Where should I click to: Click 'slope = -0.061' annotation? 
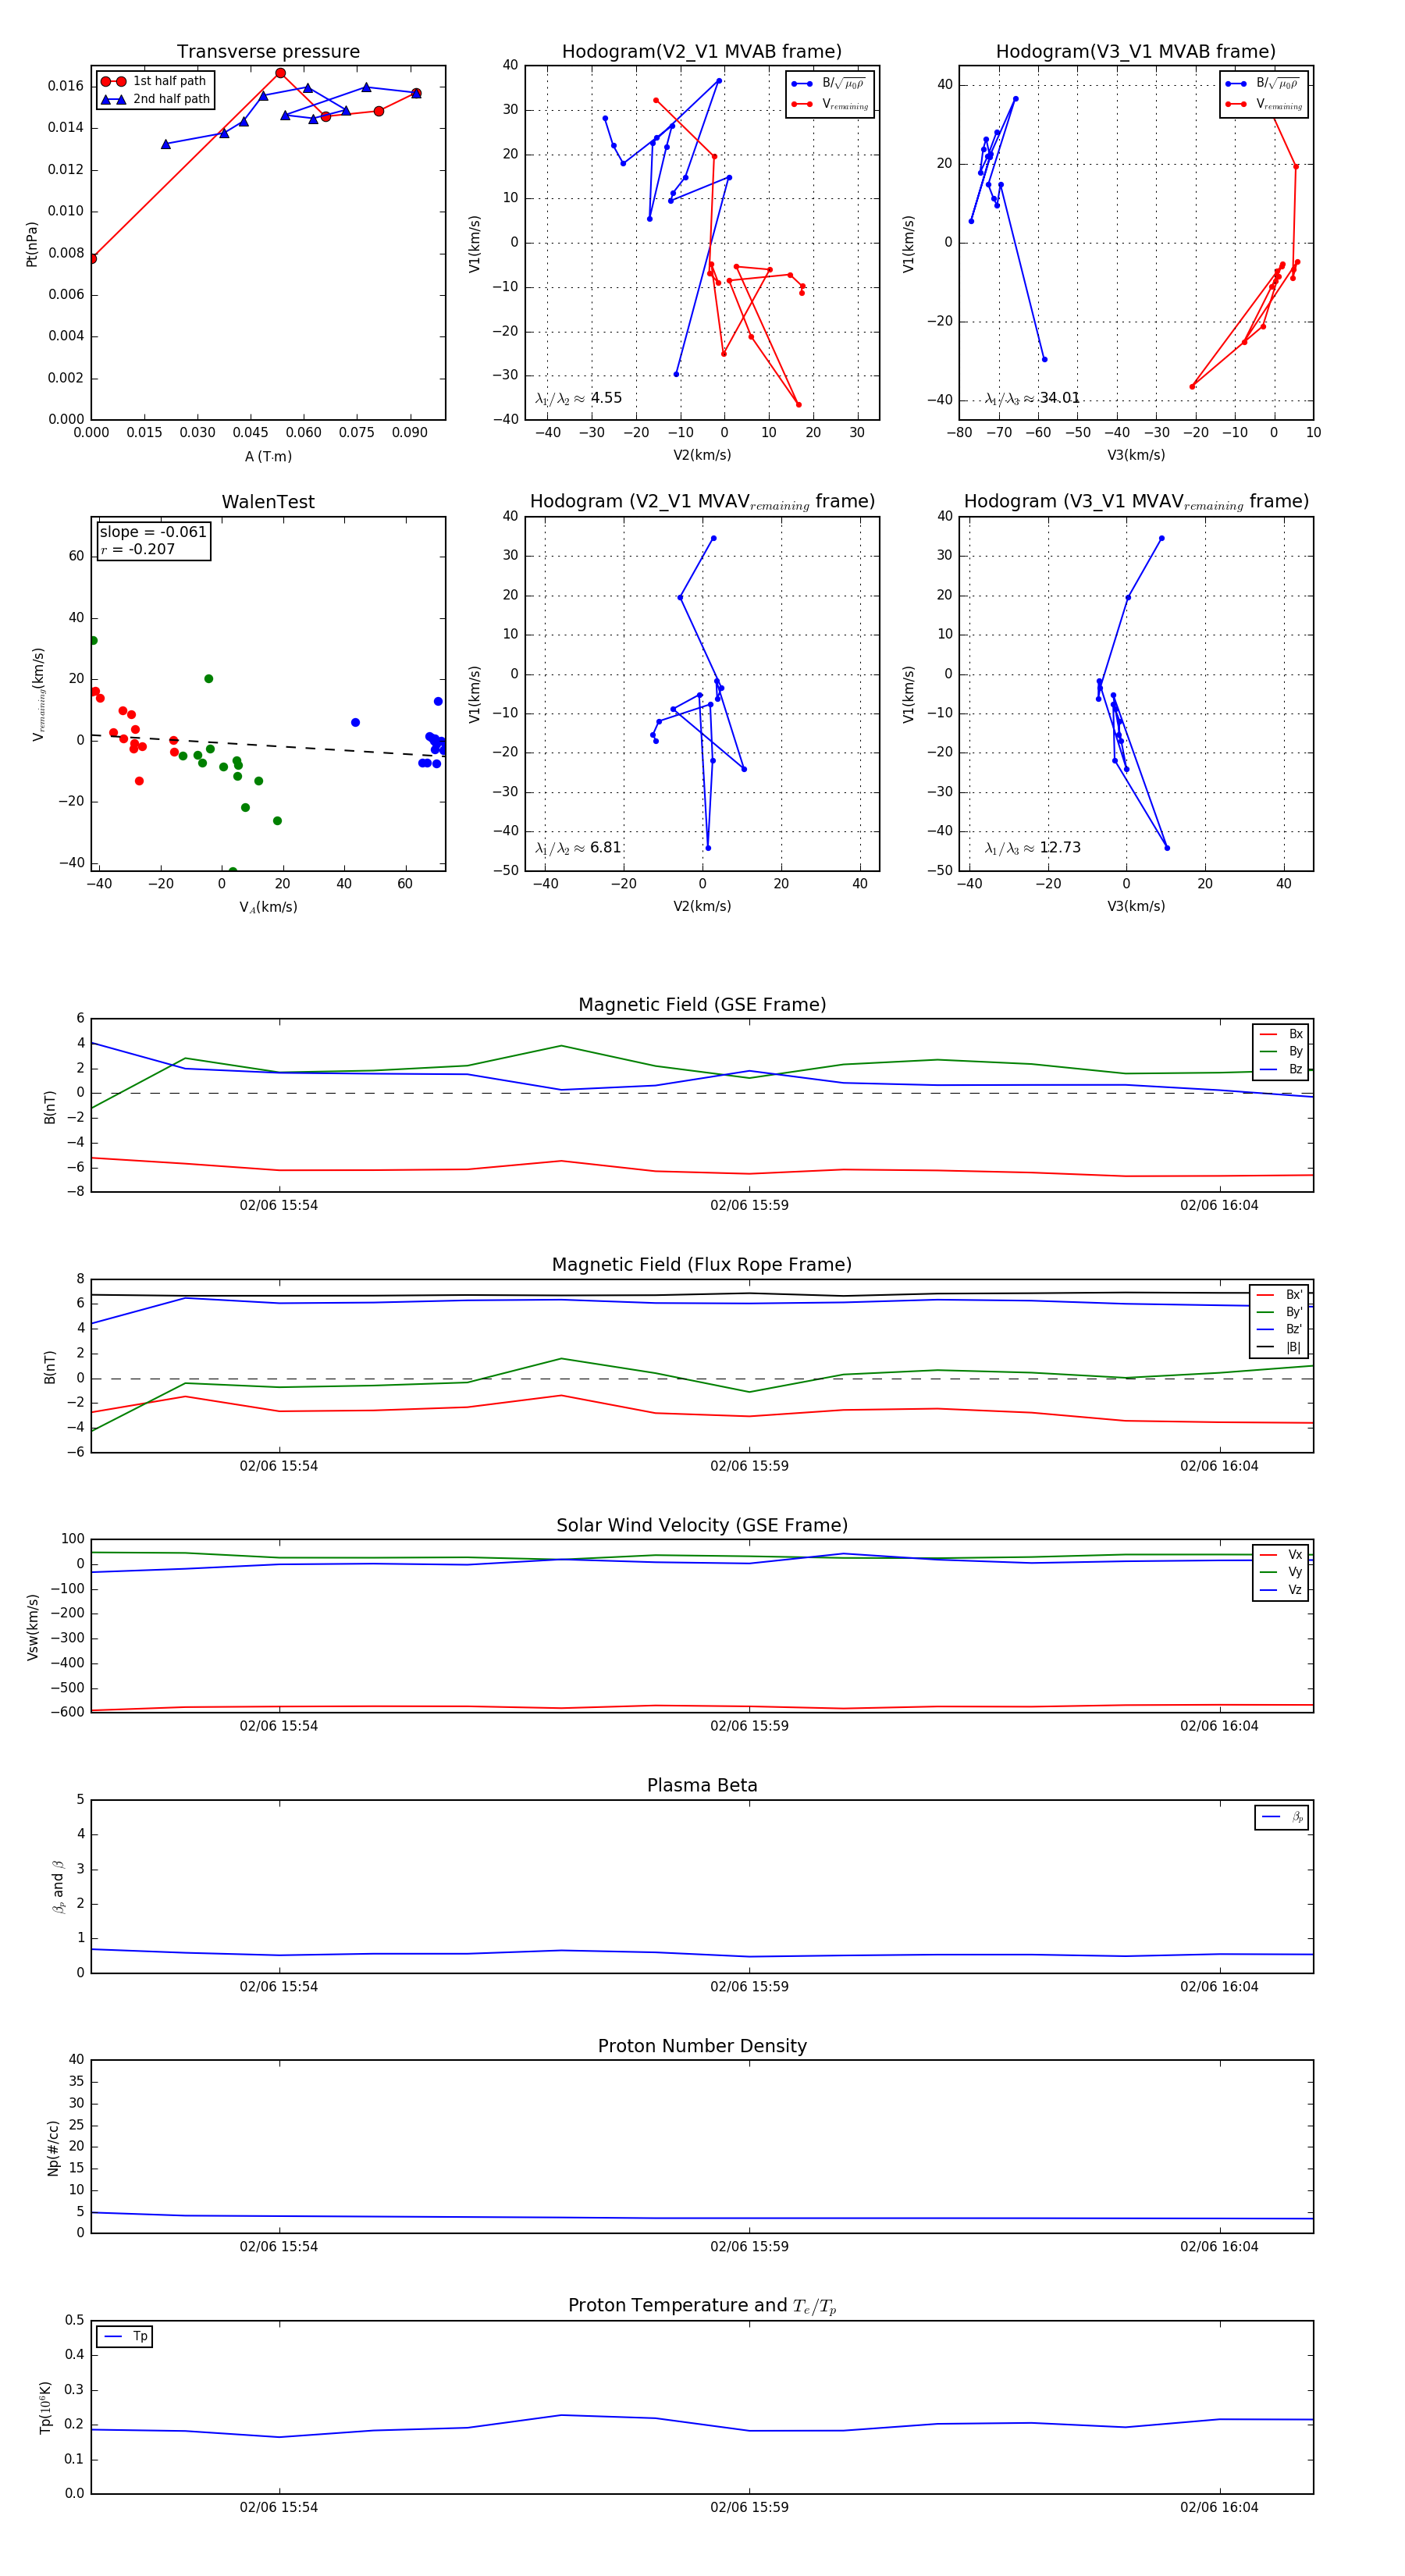tap(153, 532)
